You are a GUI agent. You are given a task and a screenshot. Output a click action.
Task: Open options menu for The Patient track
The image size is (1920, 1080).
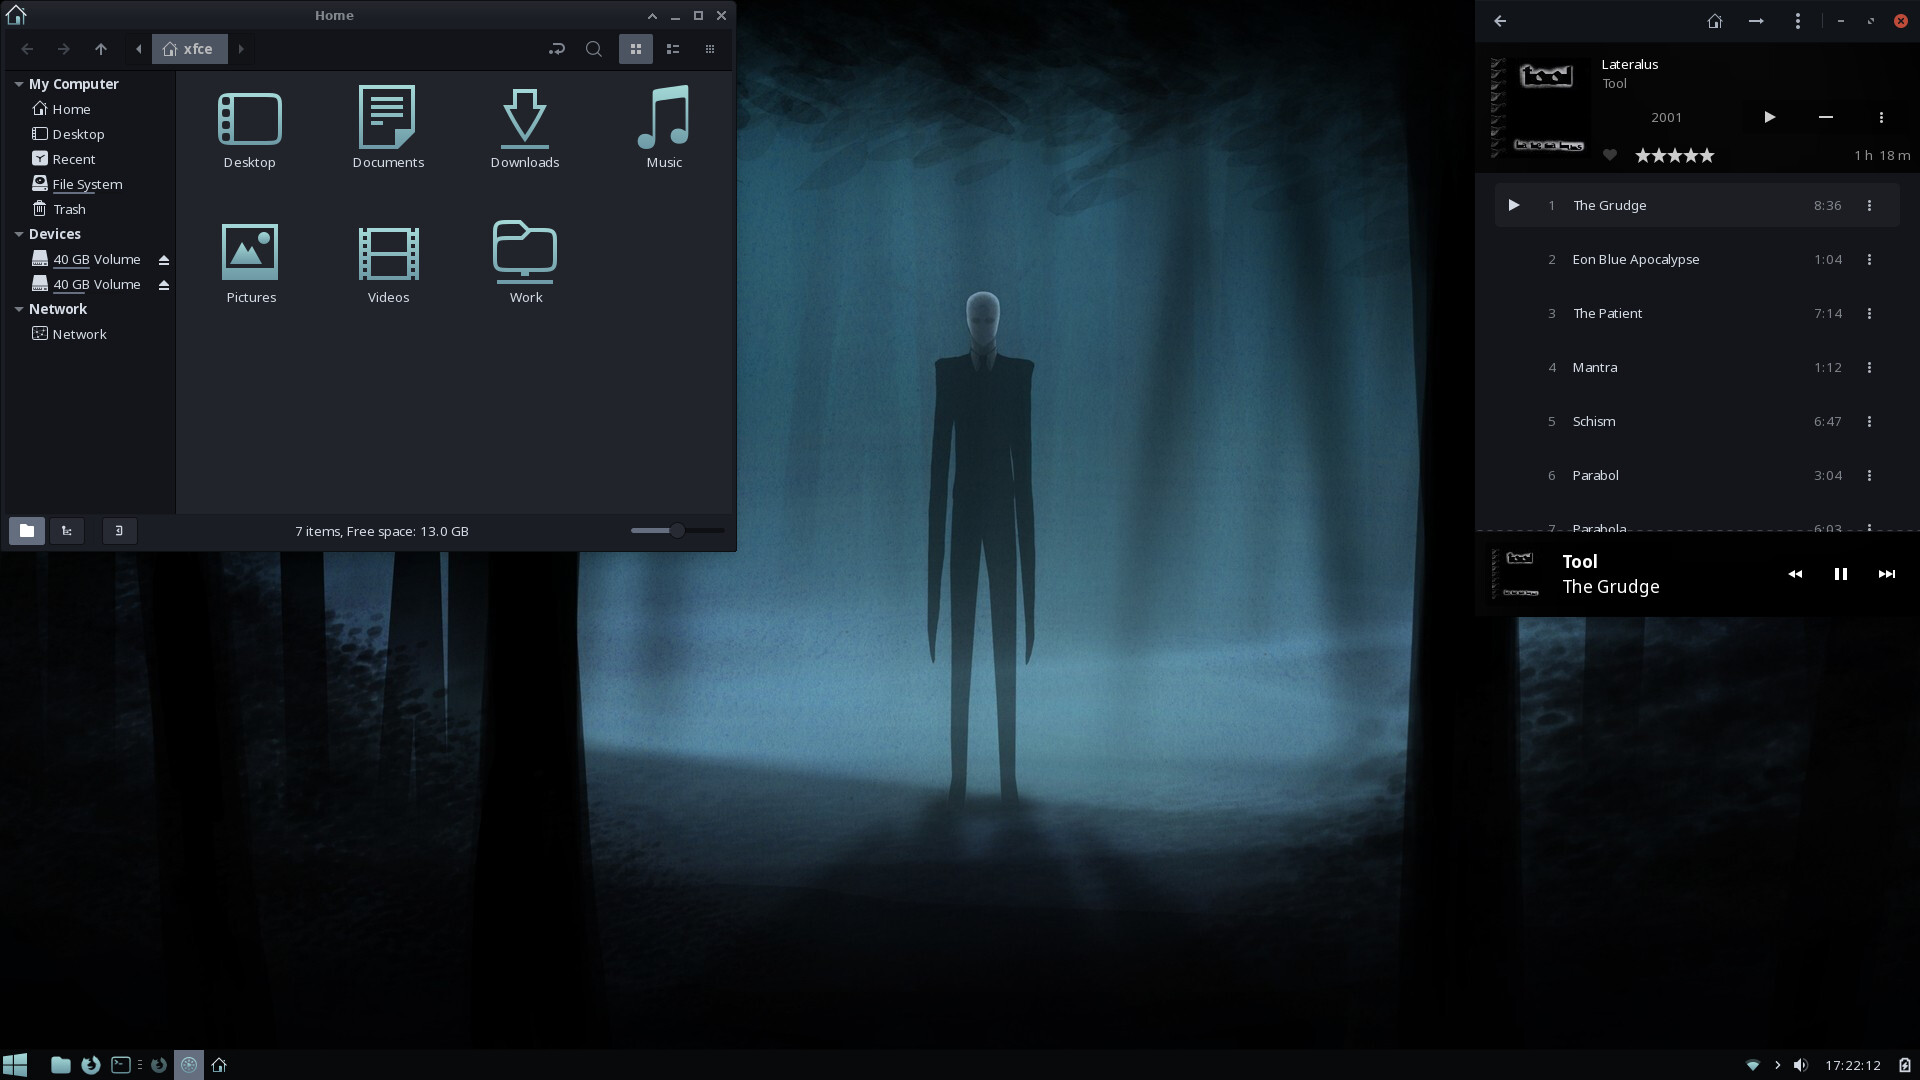click(1869, 313)
